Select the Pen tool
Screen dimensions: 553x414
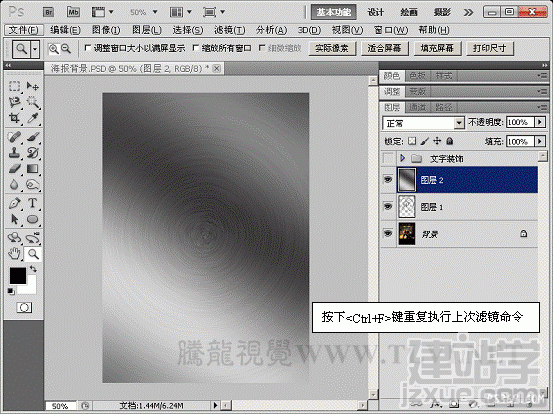pos(14,203)
